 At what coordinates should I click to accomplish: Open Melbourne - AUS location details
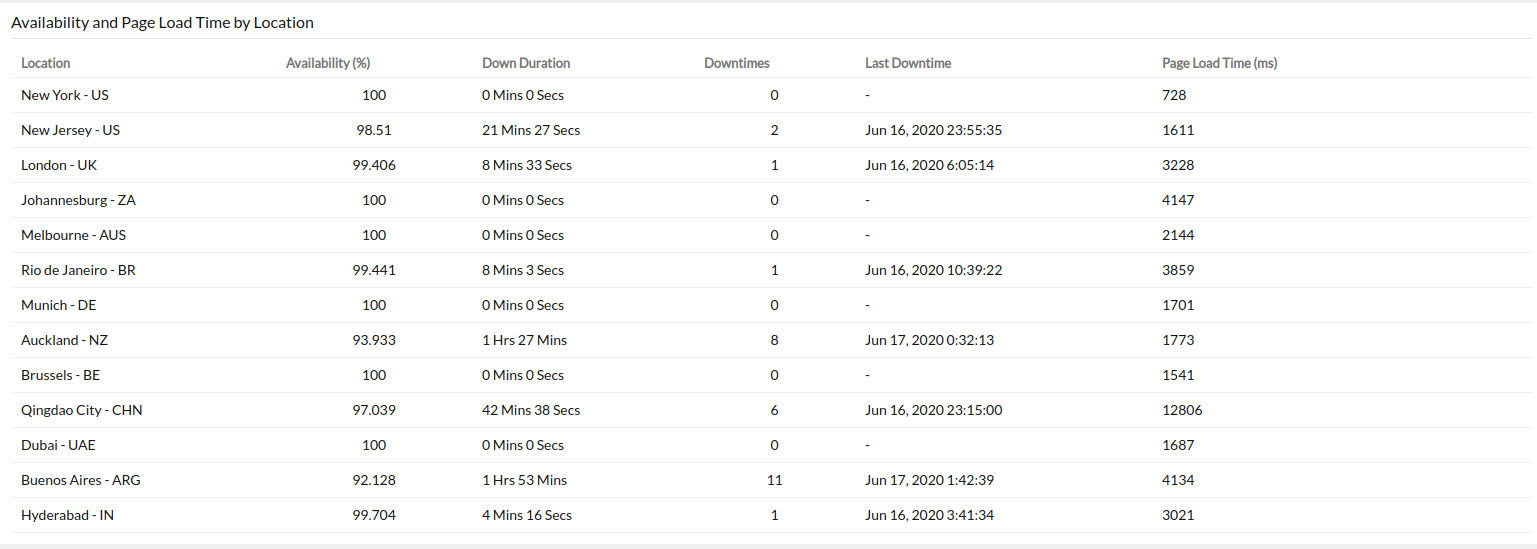[73, 235]
